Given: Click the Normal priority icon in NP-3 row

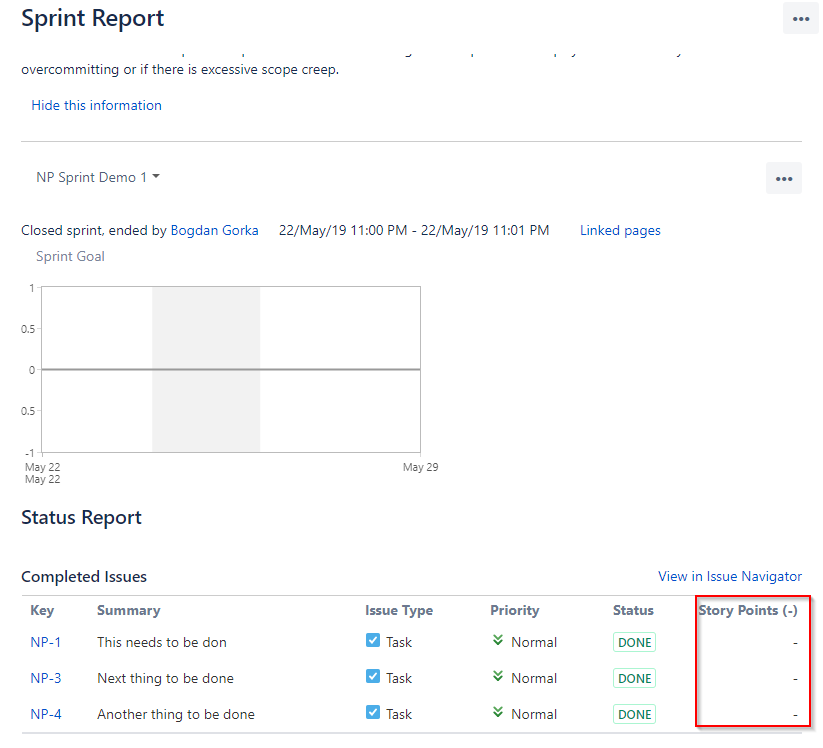Looking at the screenshot, I should tap(498, 676).
